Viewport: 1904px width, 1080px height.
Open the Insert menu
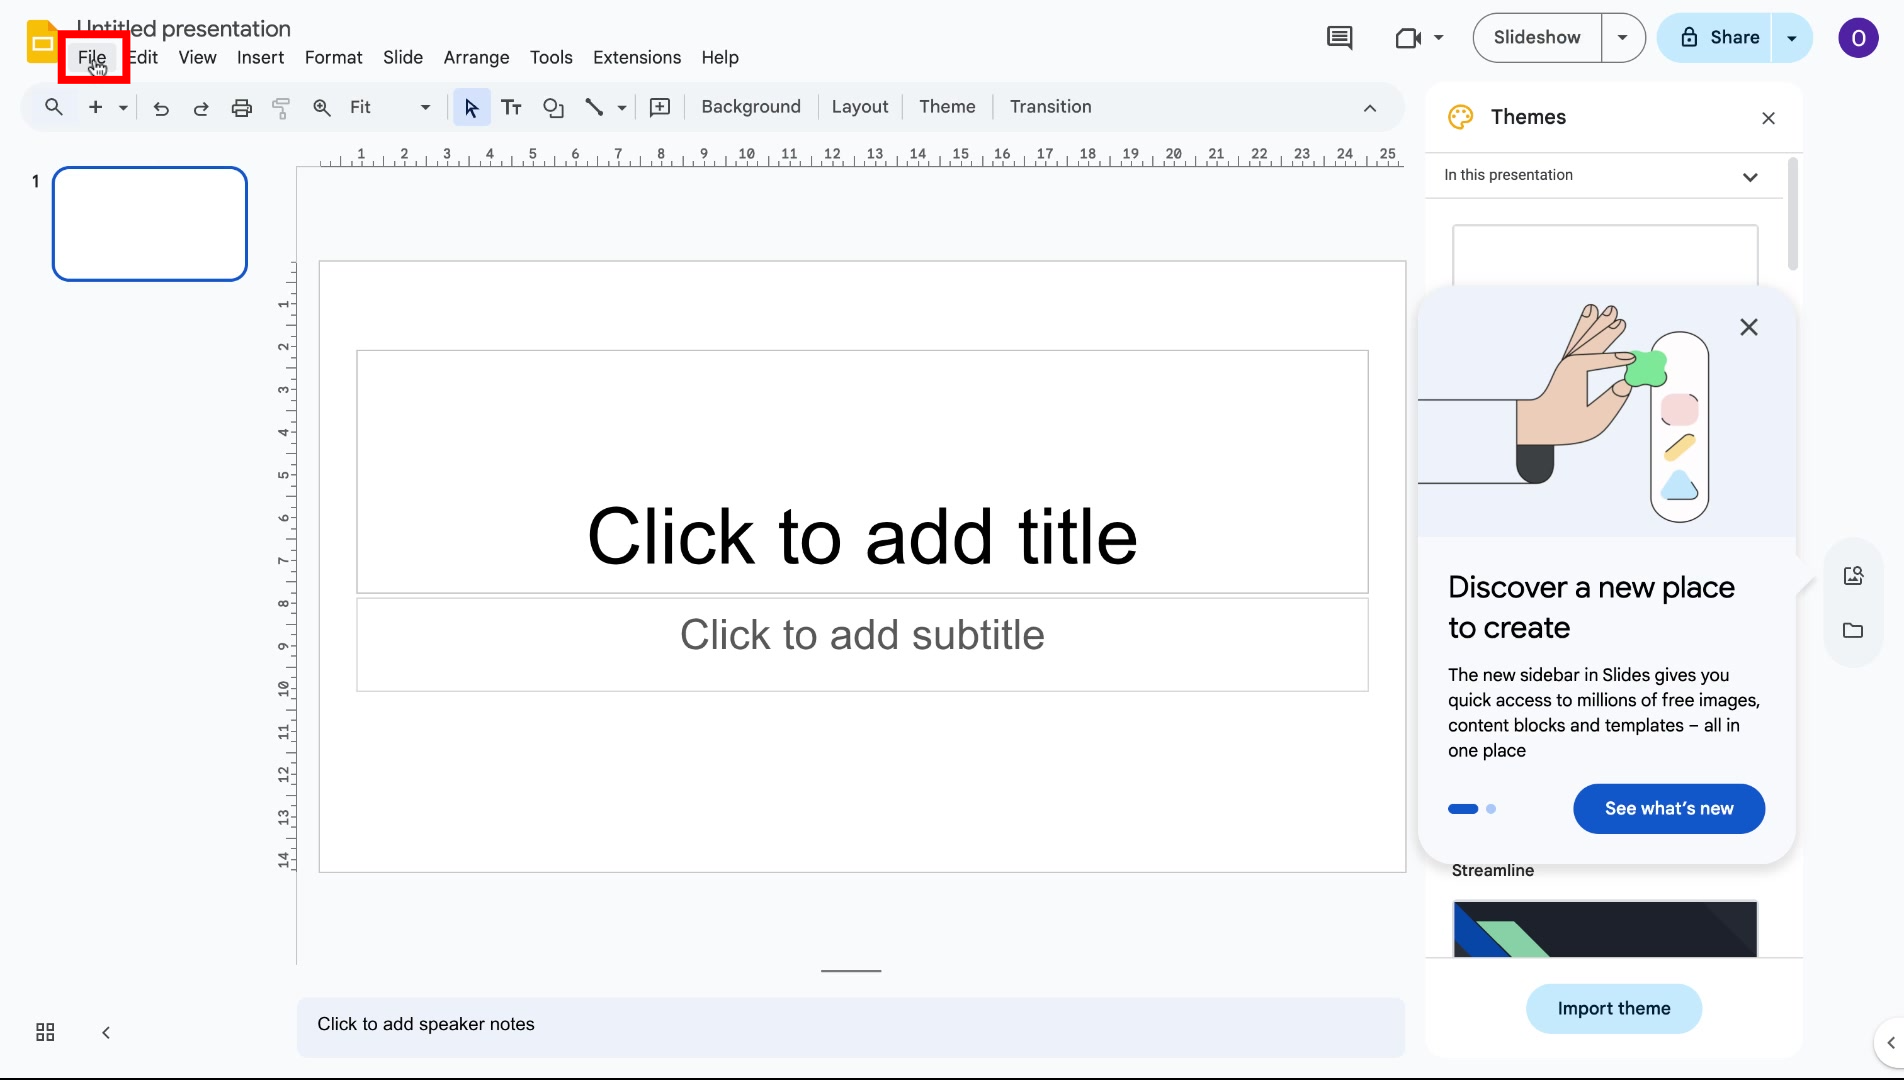(259, 57)
